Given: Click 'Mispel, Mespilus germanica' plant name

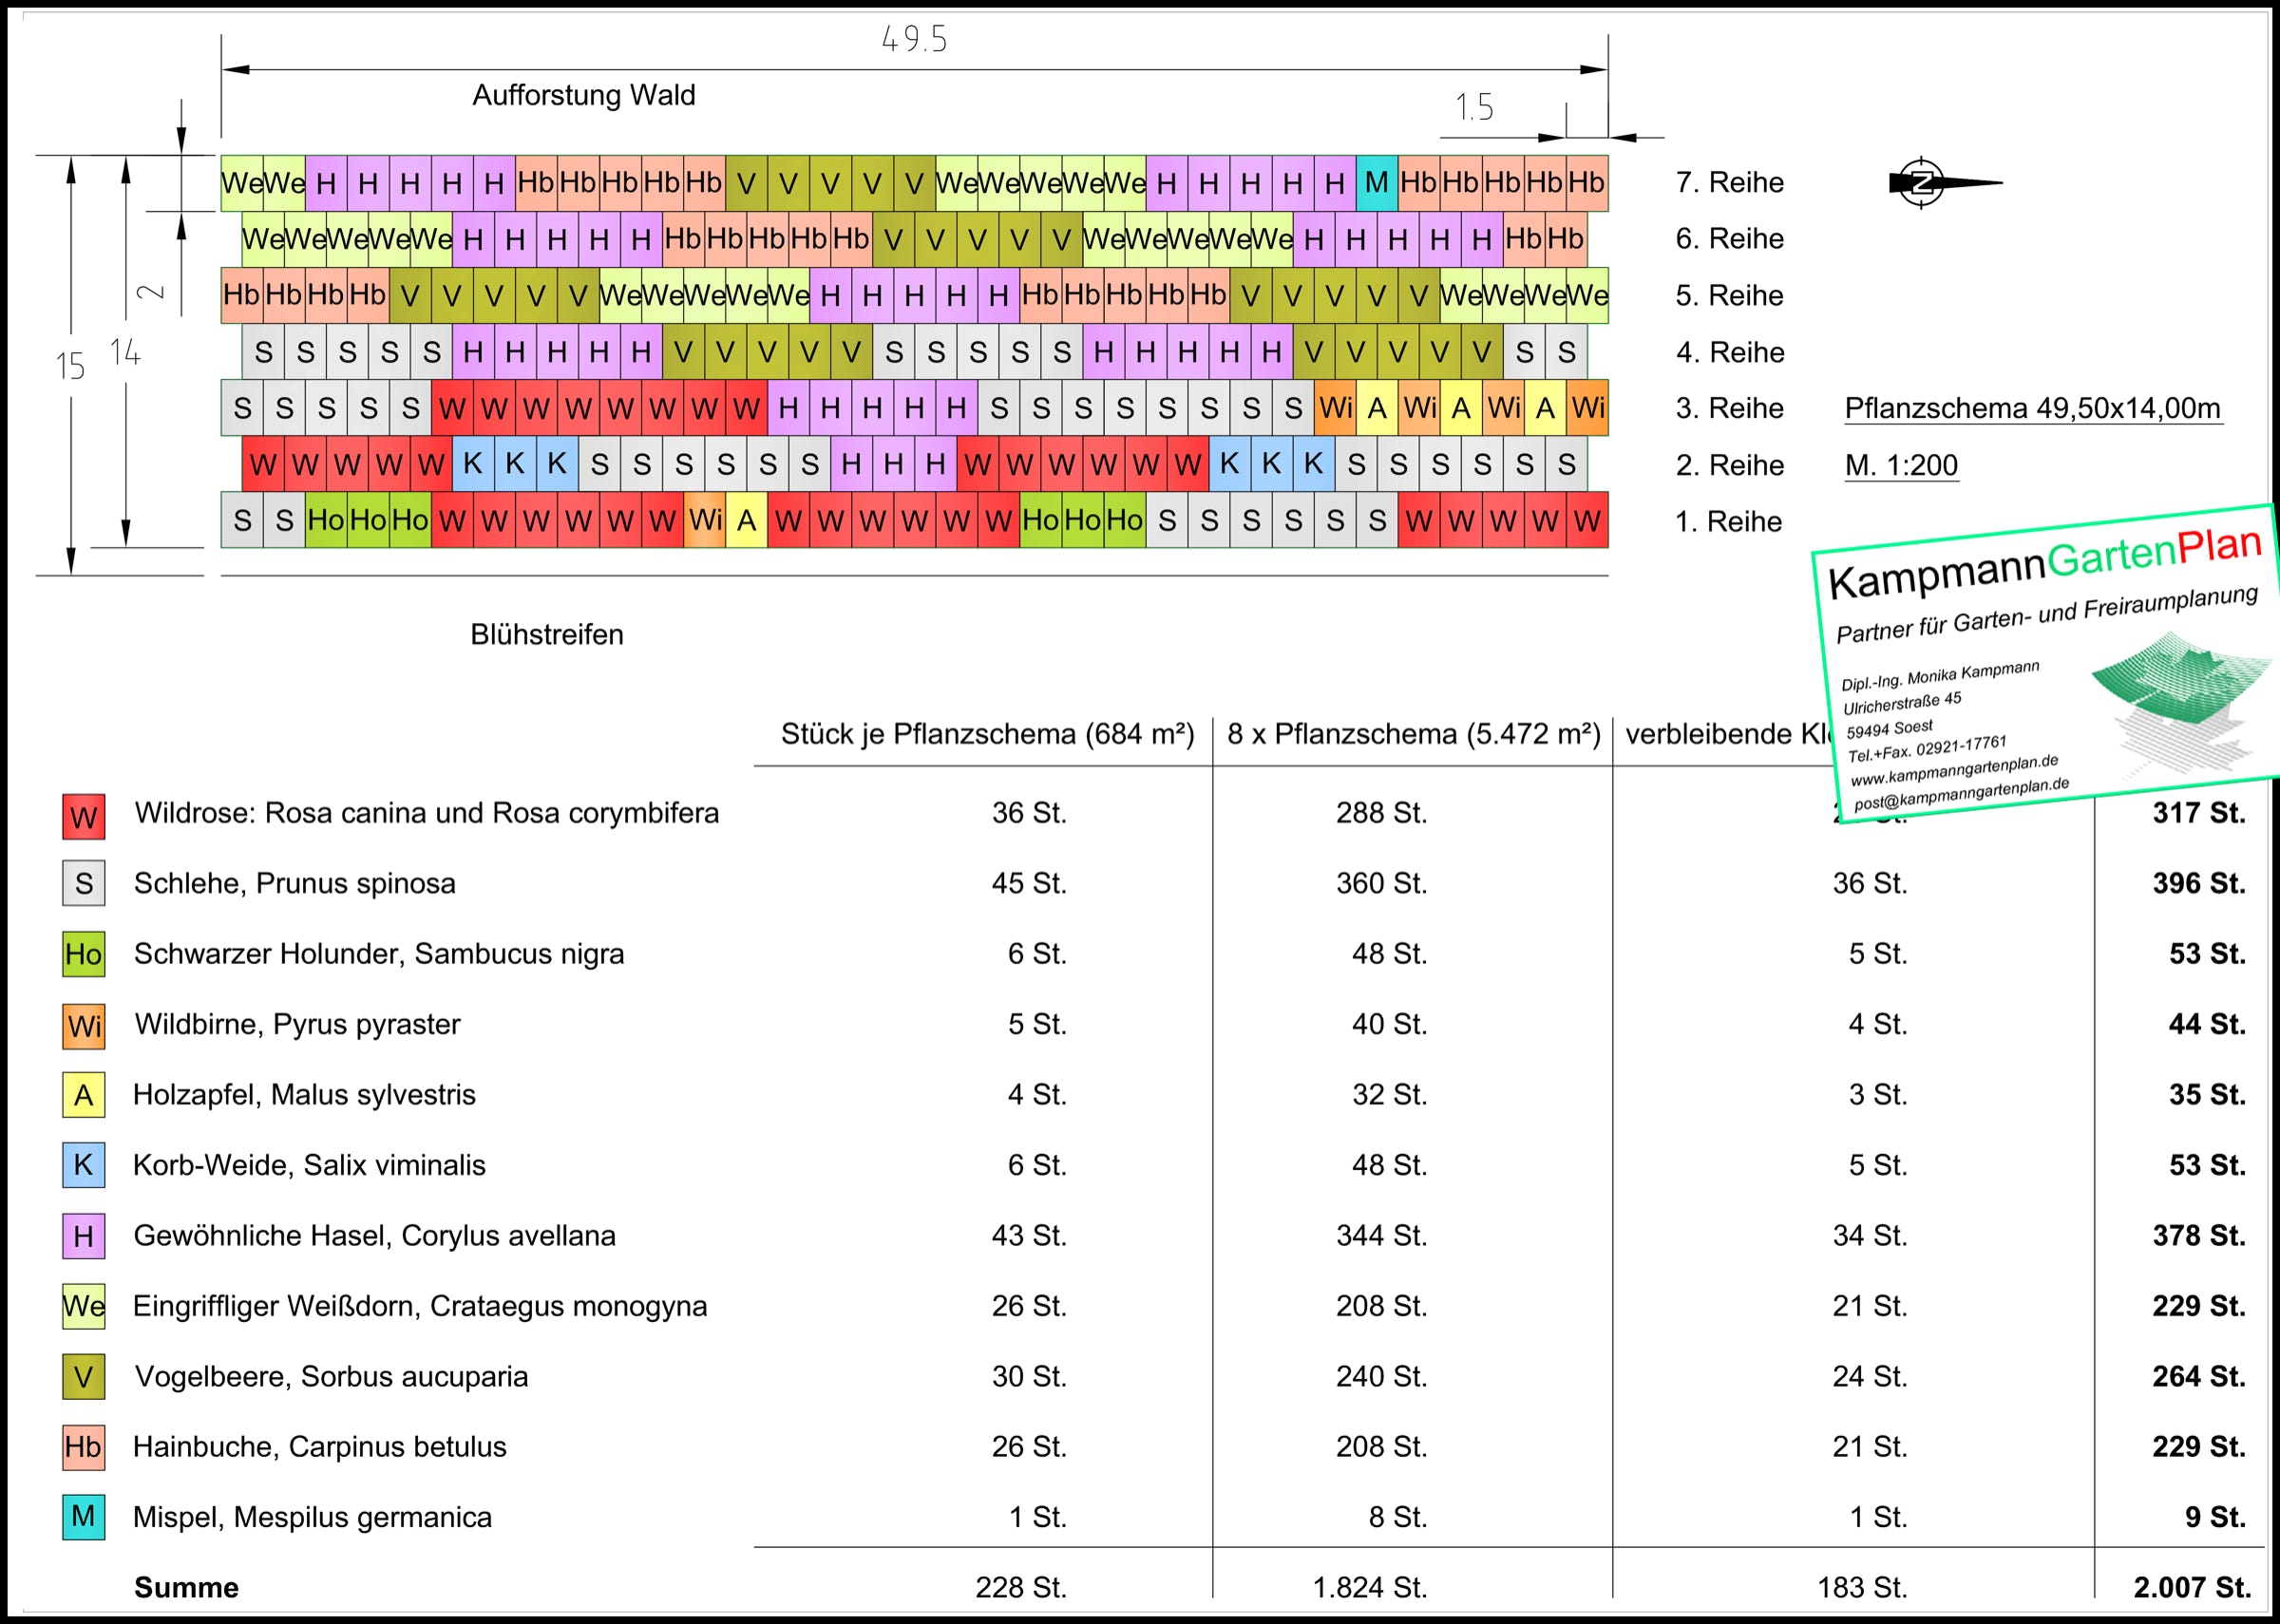Looking at the screenshot, I should 312,1518.
